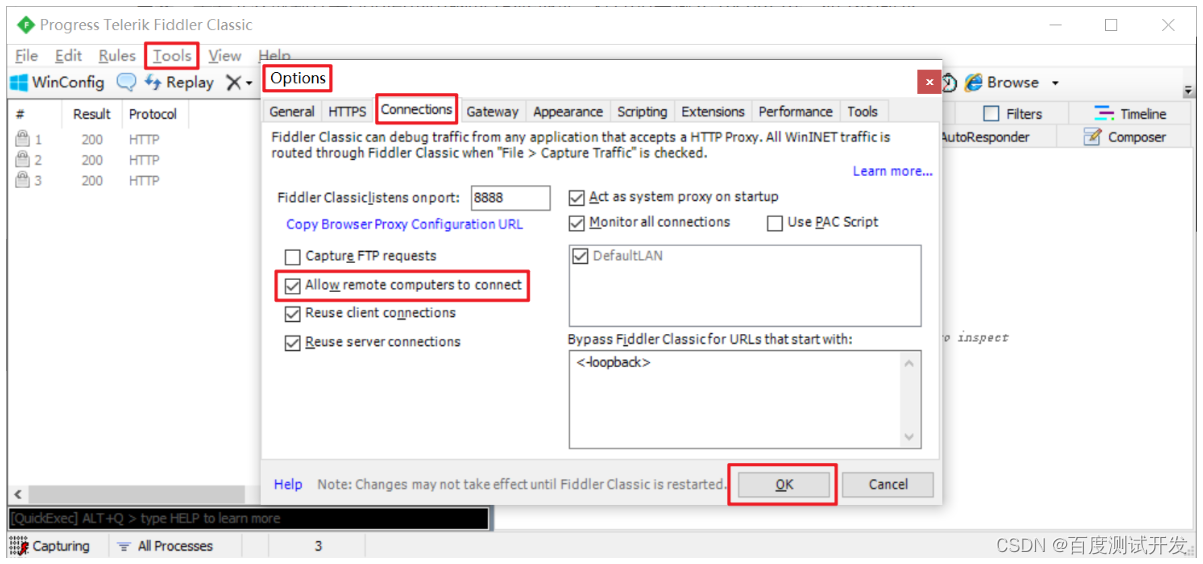The width and height of the screenshot is (1203, 564).
Task: Click OK to save options
Action: pyautogui.click(x=784, y=485)
